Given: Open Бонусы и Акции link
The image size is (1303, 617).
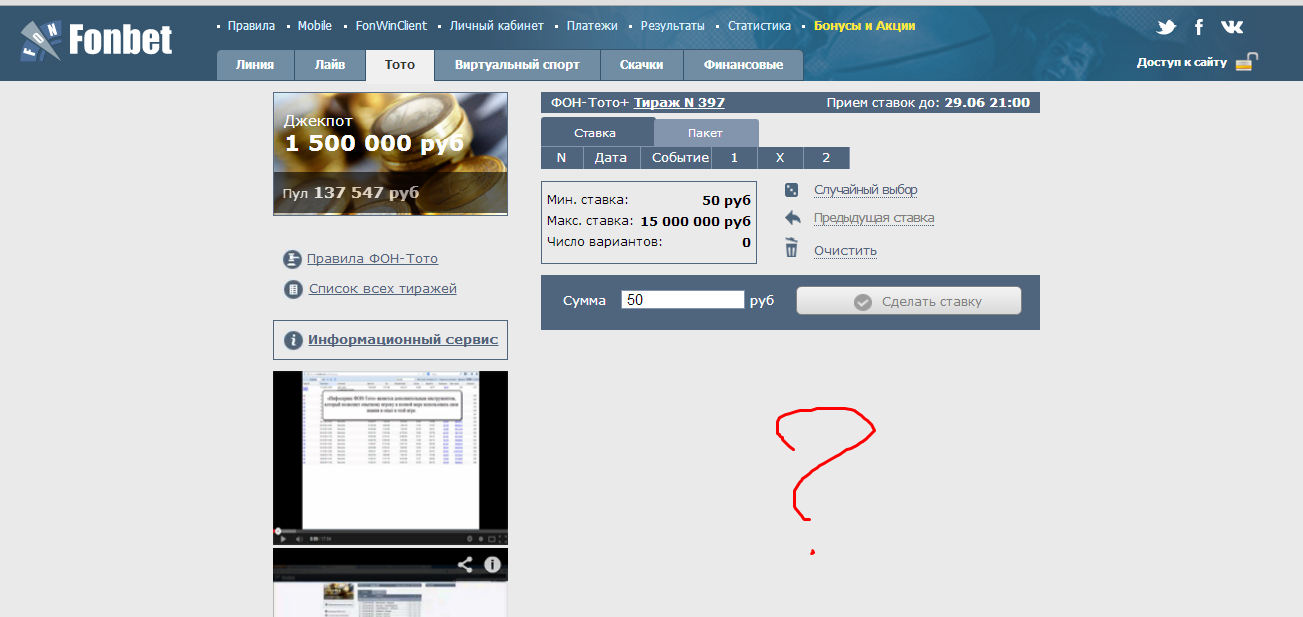Looking at the screenshot, I should tap(864, 26).
